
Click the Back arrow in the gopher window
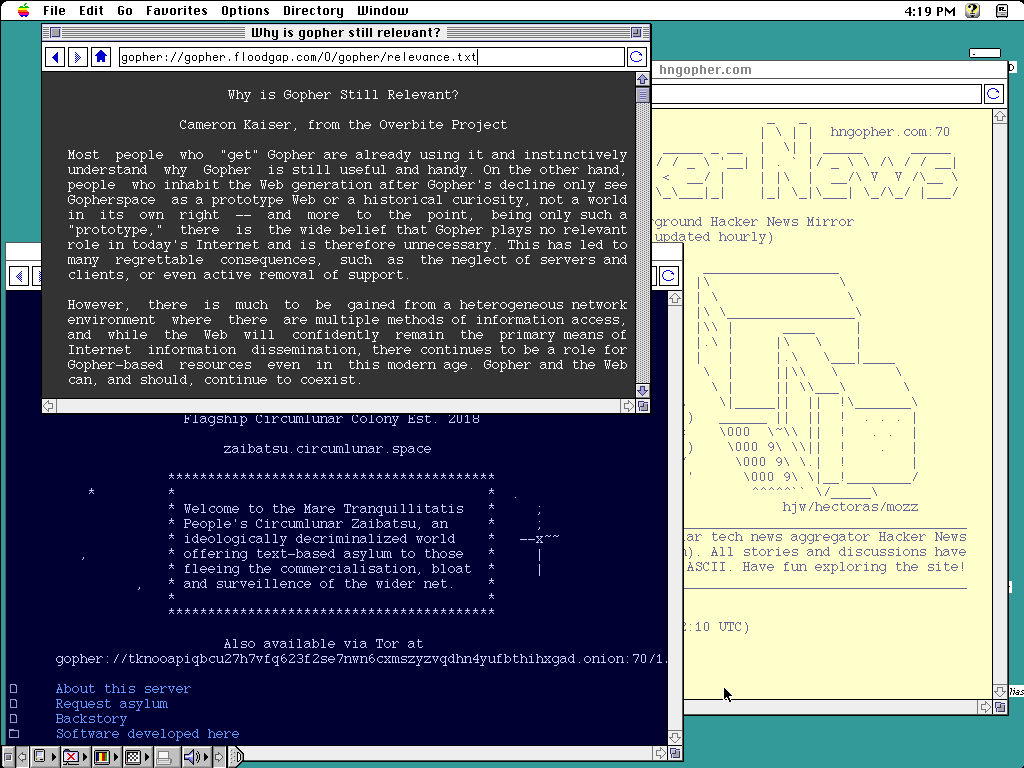tap(54, 57)
